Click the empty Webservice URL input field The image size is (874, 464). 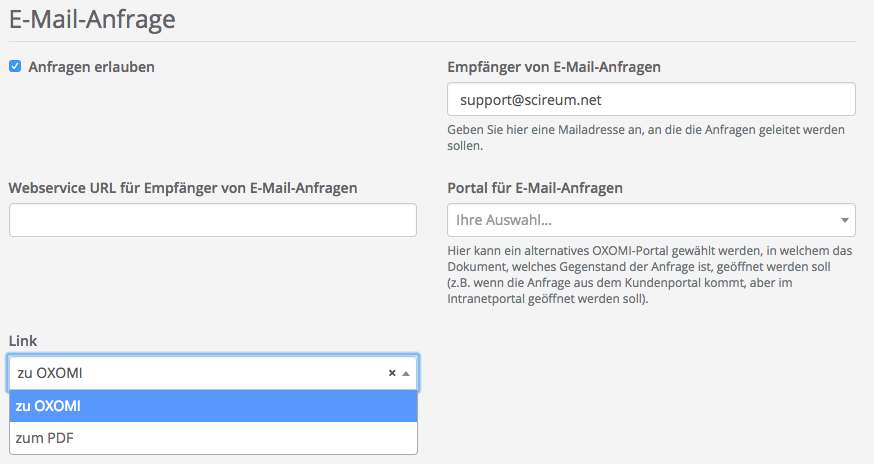pos(212,220)
